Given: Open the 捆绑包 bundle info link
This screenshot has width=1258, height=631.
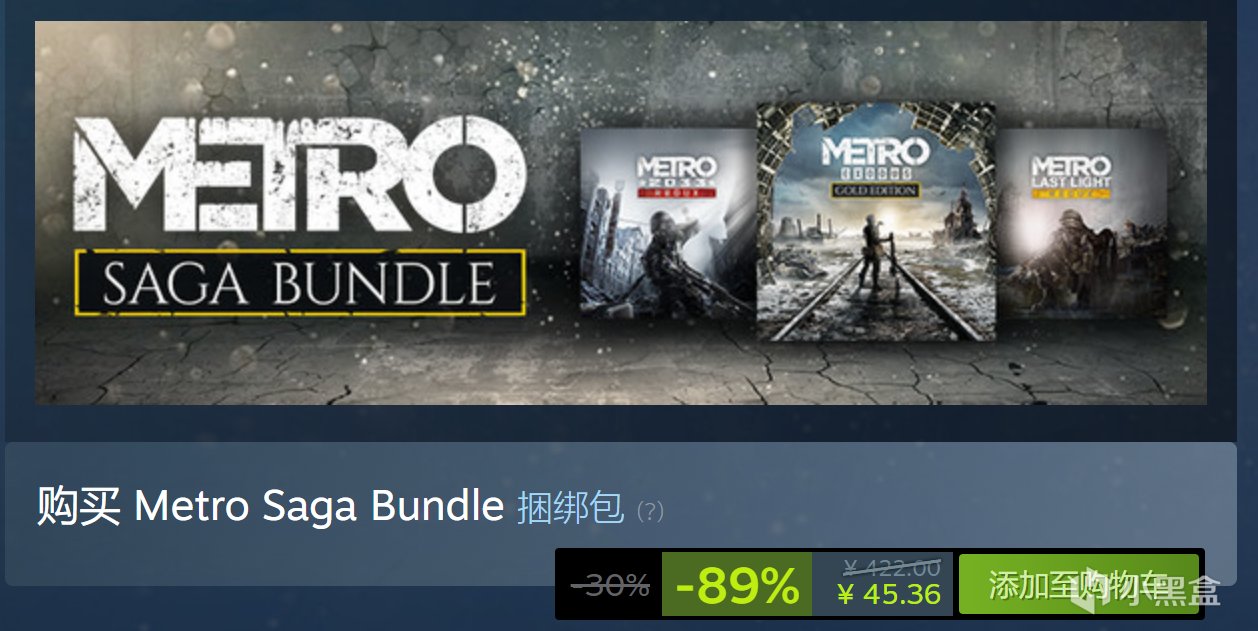Looking at the screenshot, I should tap(570, 508).
